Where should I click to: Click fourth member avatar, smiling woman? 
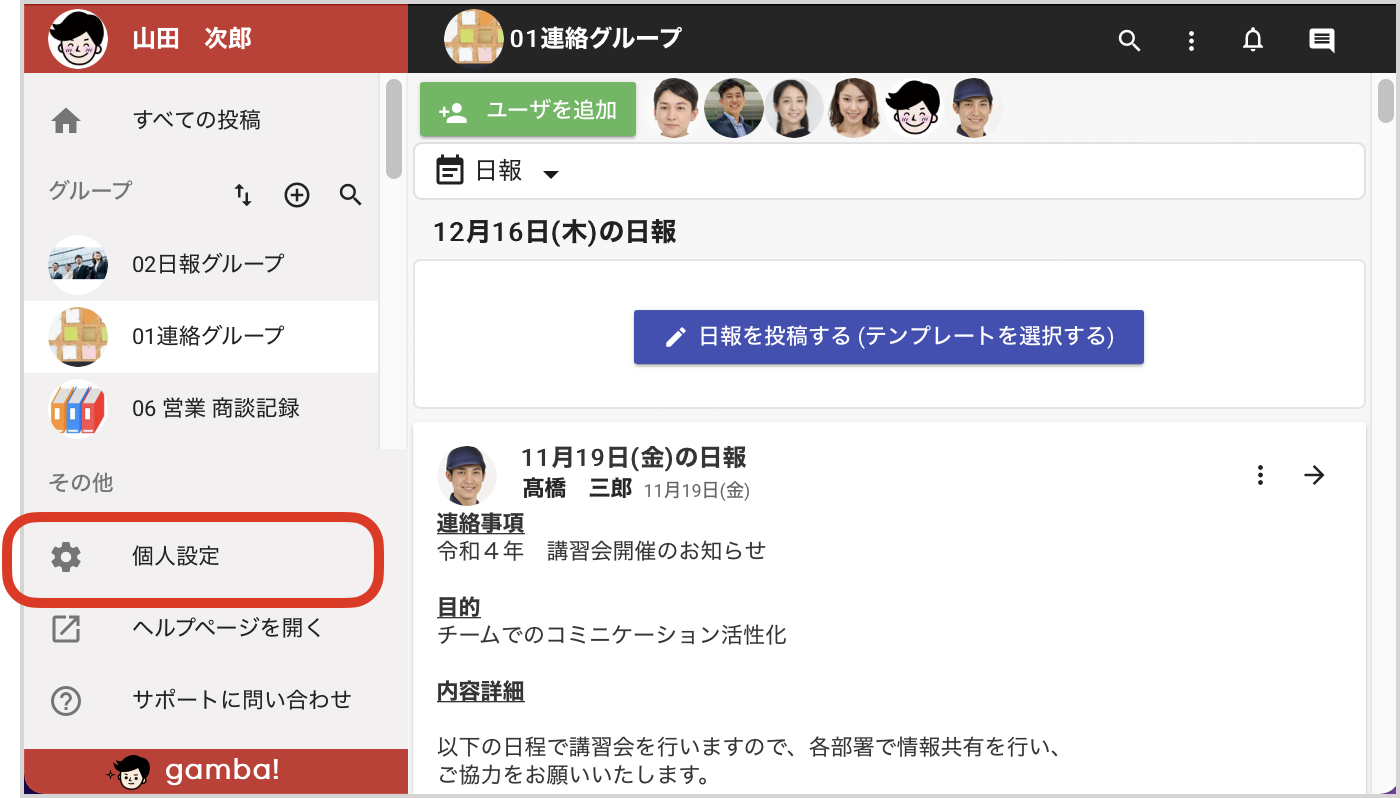(x=854, y=108)
